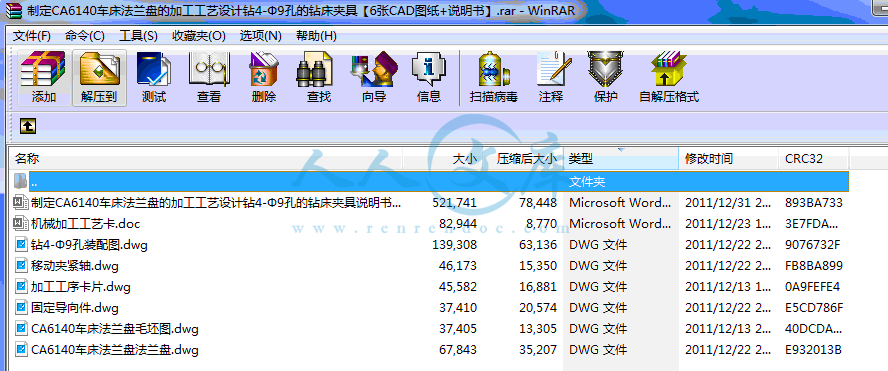Click the icon of CA6140车床法兰盘毛坯图.dwg
888x371 pixels.
pos(21,329)
